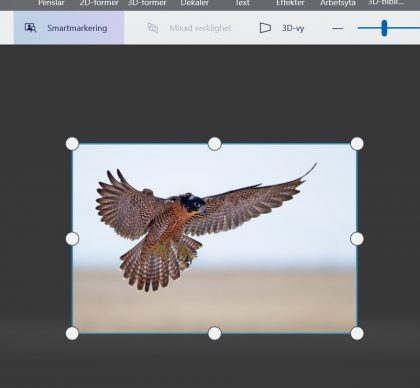
Task: Open the 2D-former tab
Action: coord(99,3)
